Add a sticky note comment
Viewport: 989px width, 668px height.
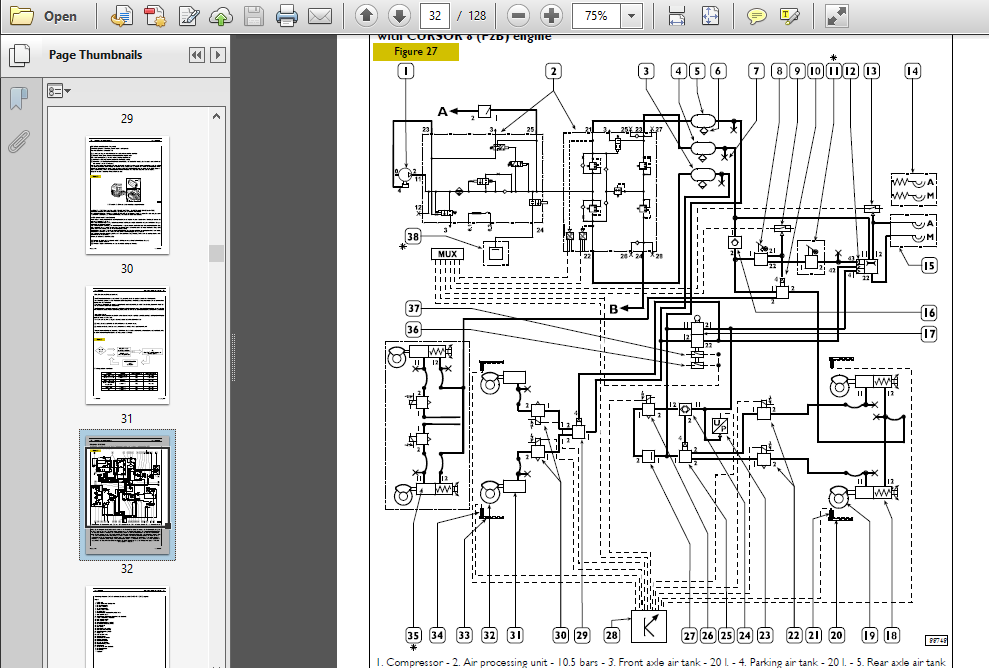click(756, 16)
